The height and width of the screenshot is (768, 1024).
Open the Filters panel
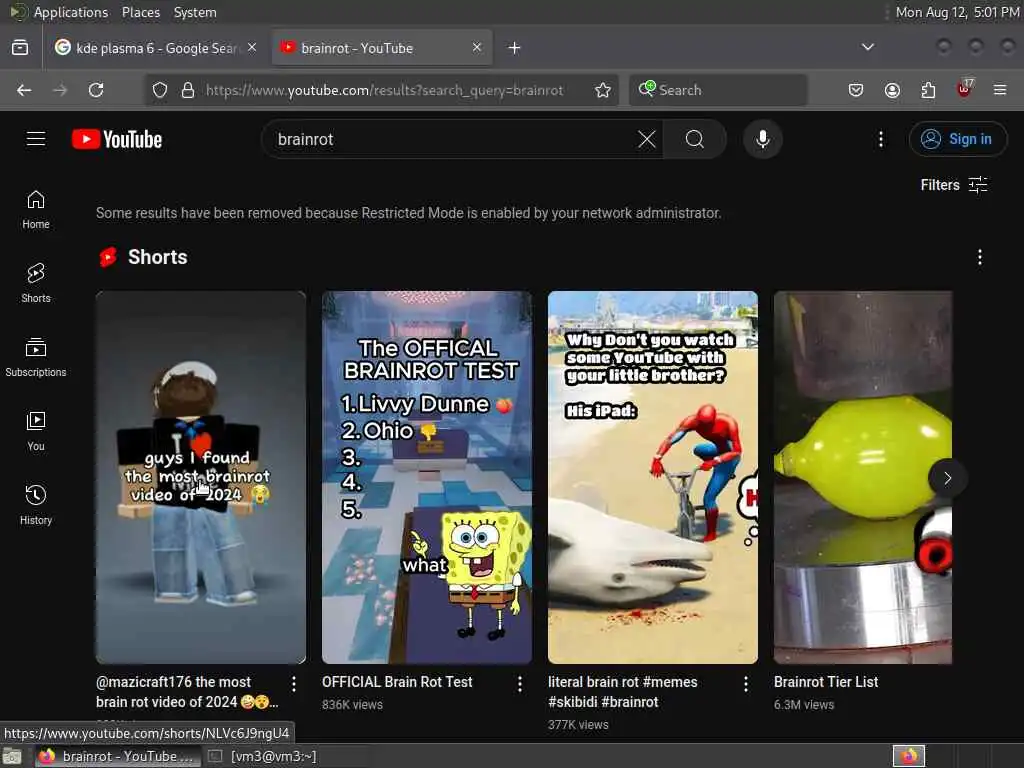tap(954, 185)
